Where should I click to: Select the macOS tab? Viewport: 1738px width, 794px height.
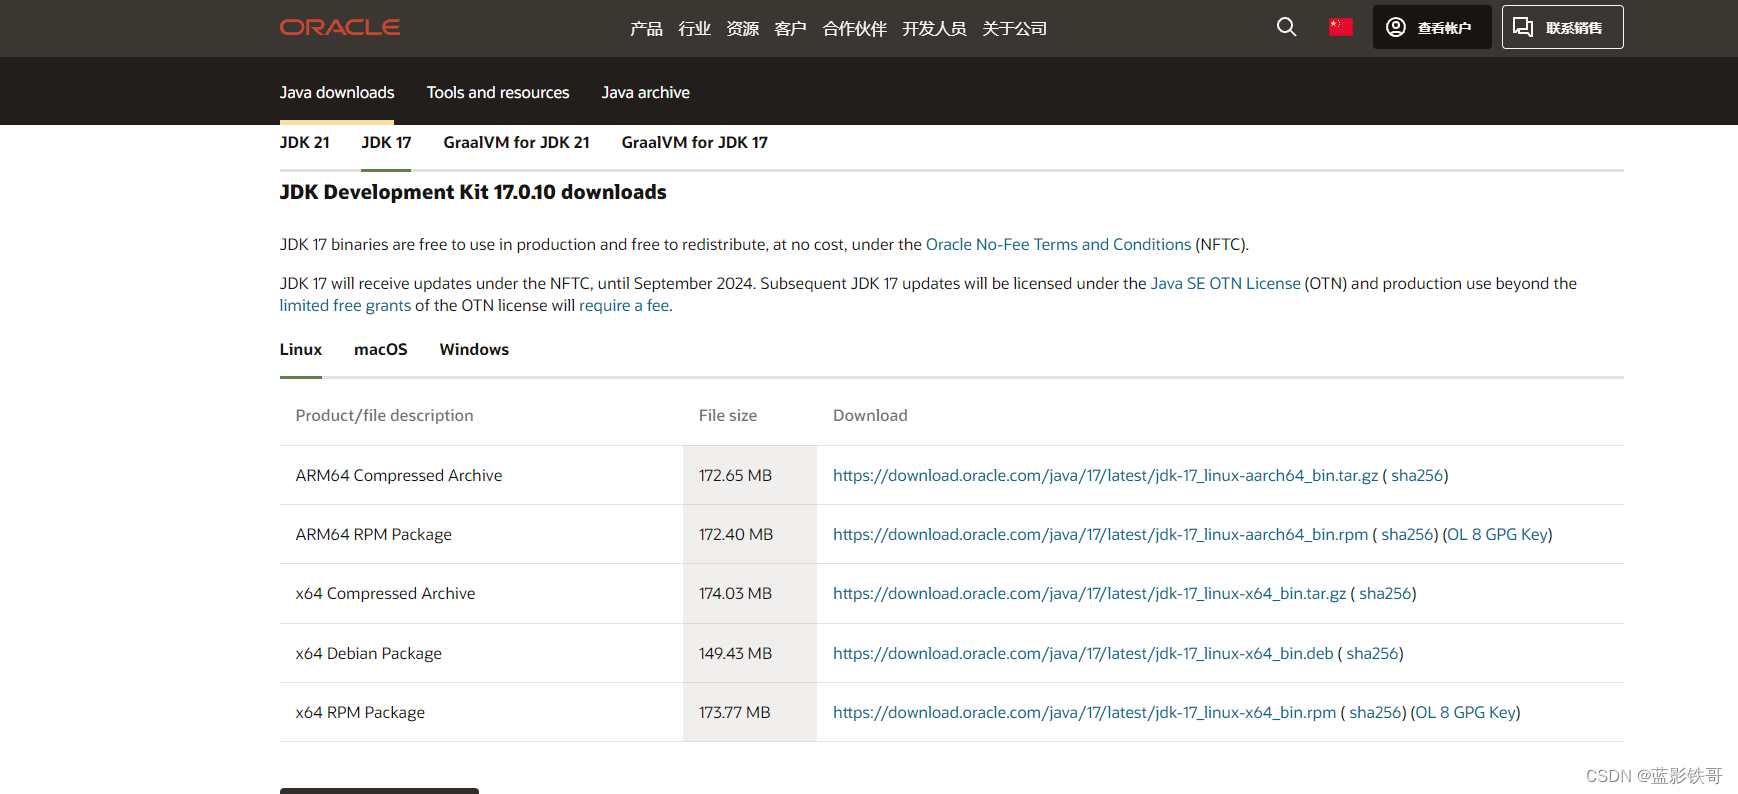click(x=381, y=349)
